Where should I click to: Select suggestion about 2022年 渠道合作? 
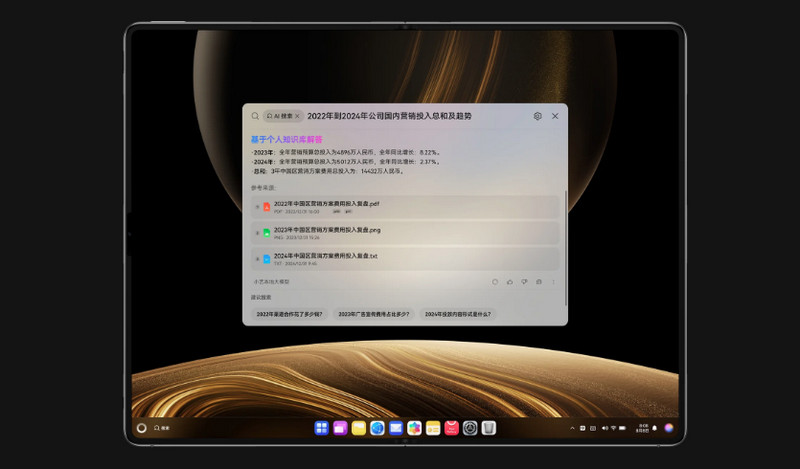[289, 314]
